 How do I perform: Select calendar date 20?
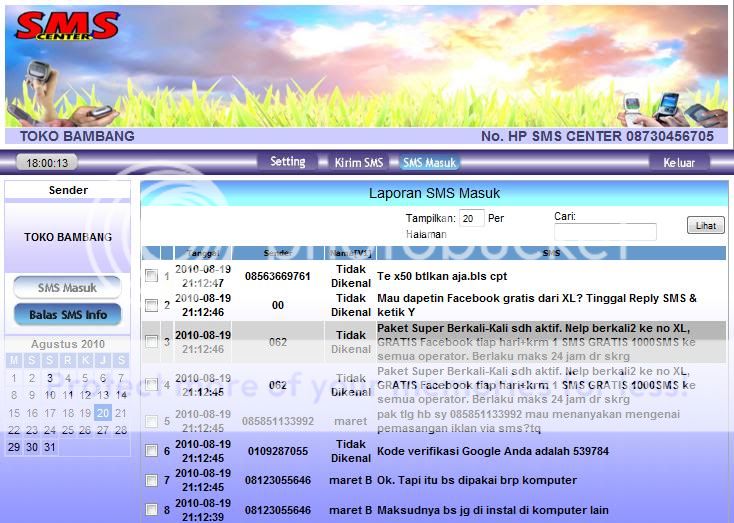click(103, 413)
